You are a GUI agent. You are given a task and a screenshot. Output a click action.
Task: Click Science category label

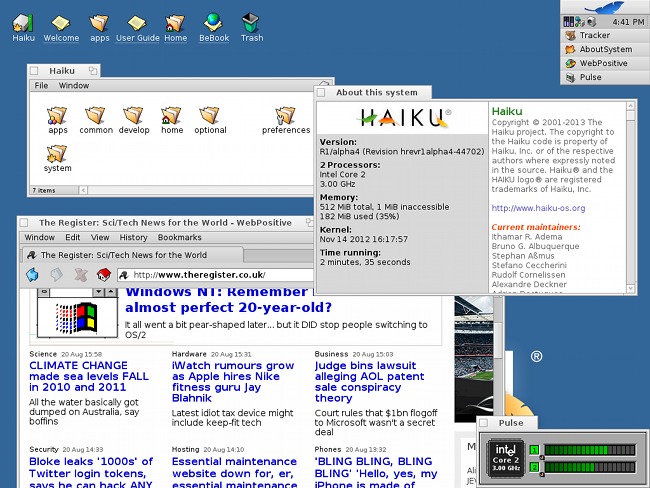[x=43, y=354]
